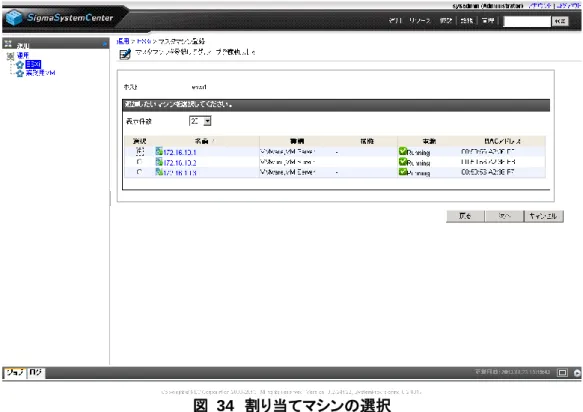Click the MAC address in the 172.16.10.2 row

pos(488,162)
